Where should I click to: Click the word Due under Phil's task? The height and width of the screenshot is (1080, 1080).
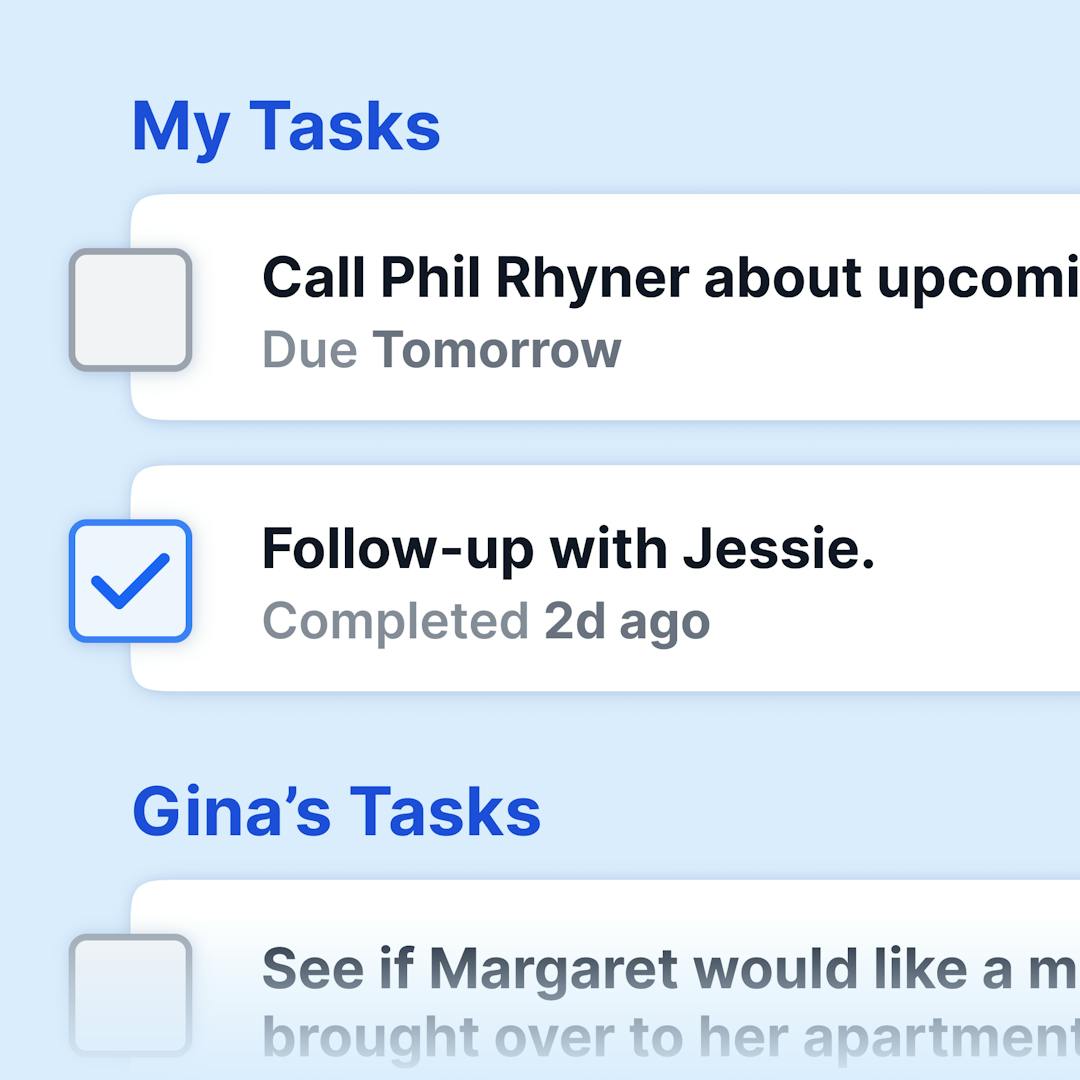309,350
